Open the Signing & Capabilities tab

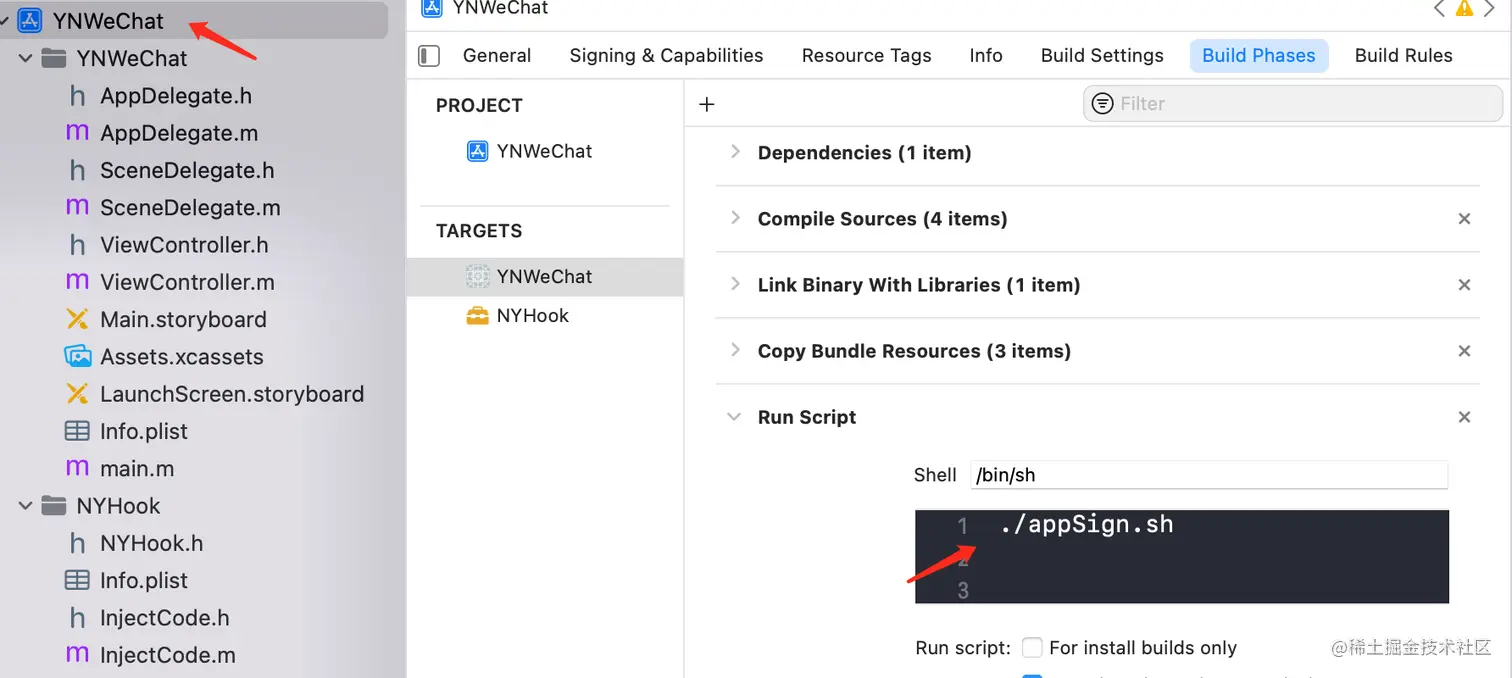666,56
